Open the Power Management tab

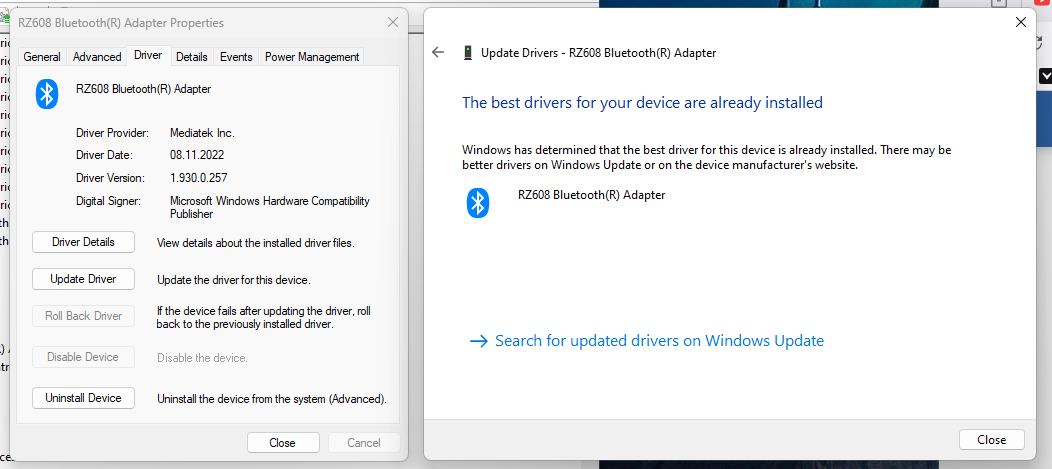(x=312, y=57)
